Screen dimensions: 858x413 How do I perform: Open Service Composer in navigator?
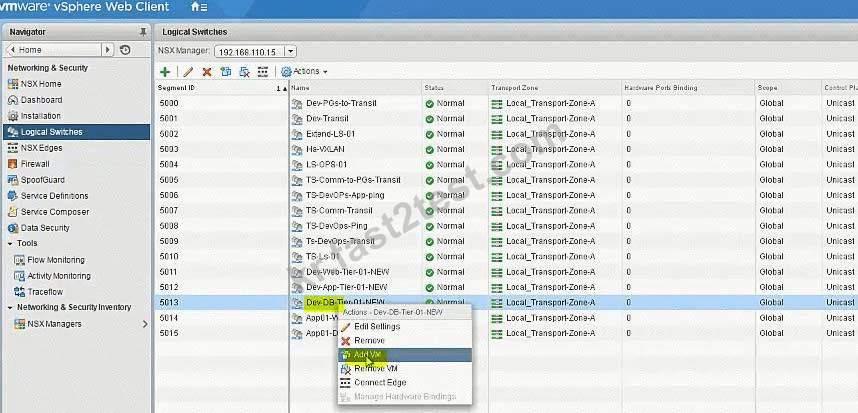pos(55,212)
